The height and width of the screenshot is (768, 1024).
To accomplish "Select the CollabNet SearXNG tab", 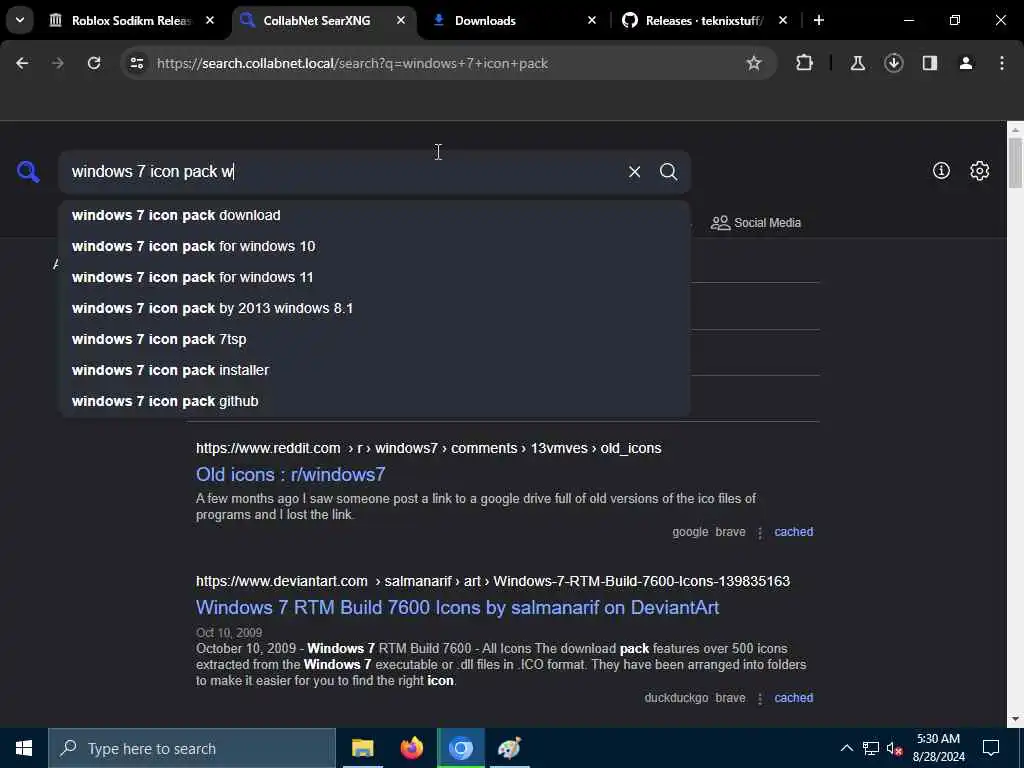I will 317,20.
